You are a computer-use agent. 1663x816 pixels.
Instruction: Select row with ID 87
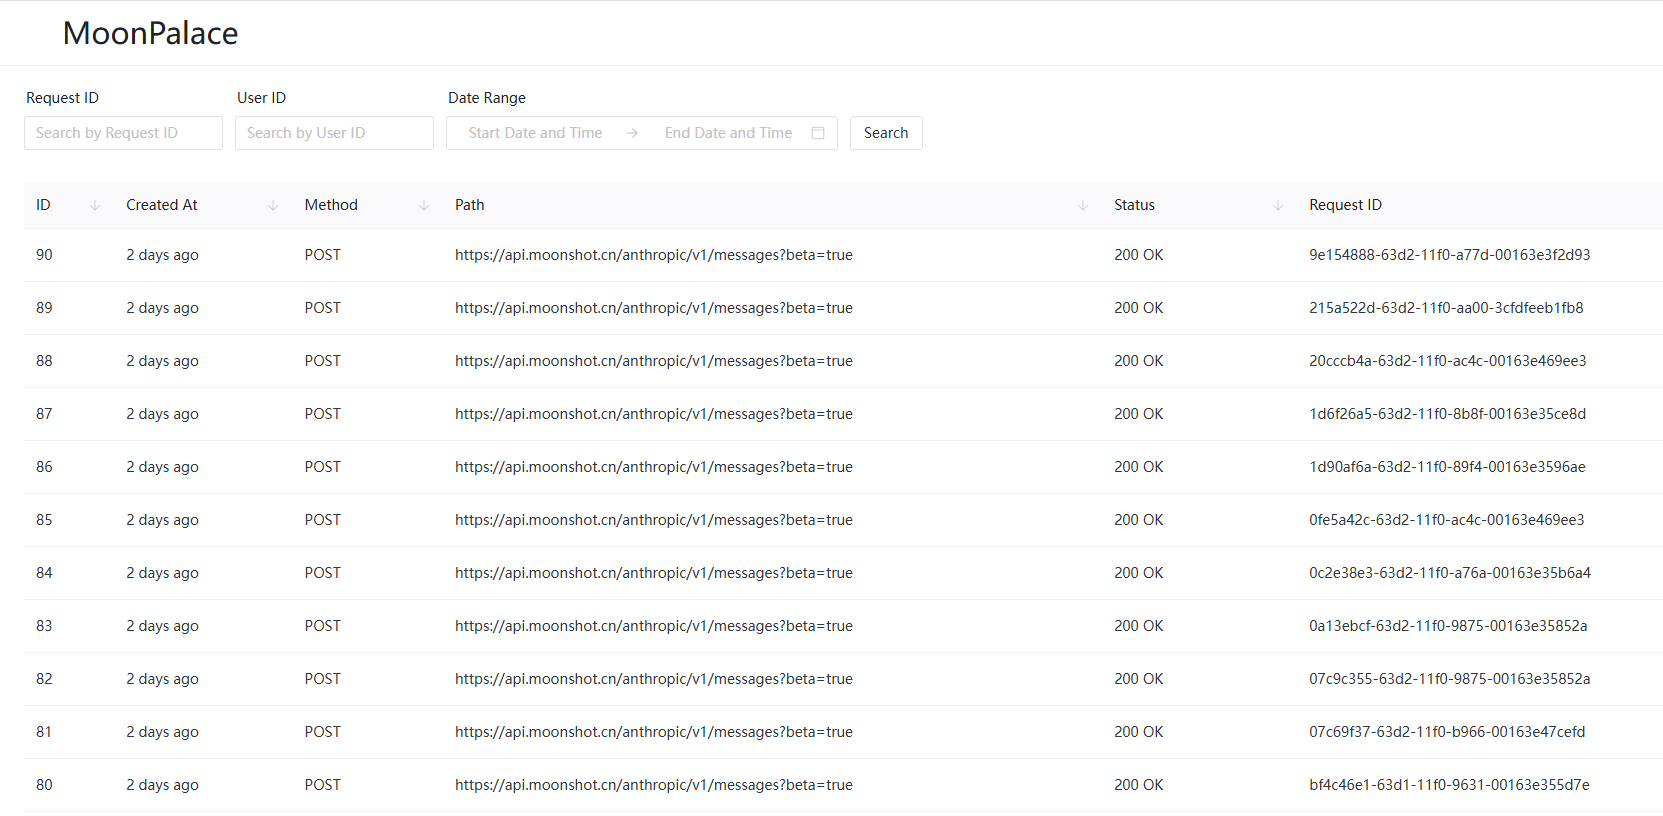[x=843, y=414]
